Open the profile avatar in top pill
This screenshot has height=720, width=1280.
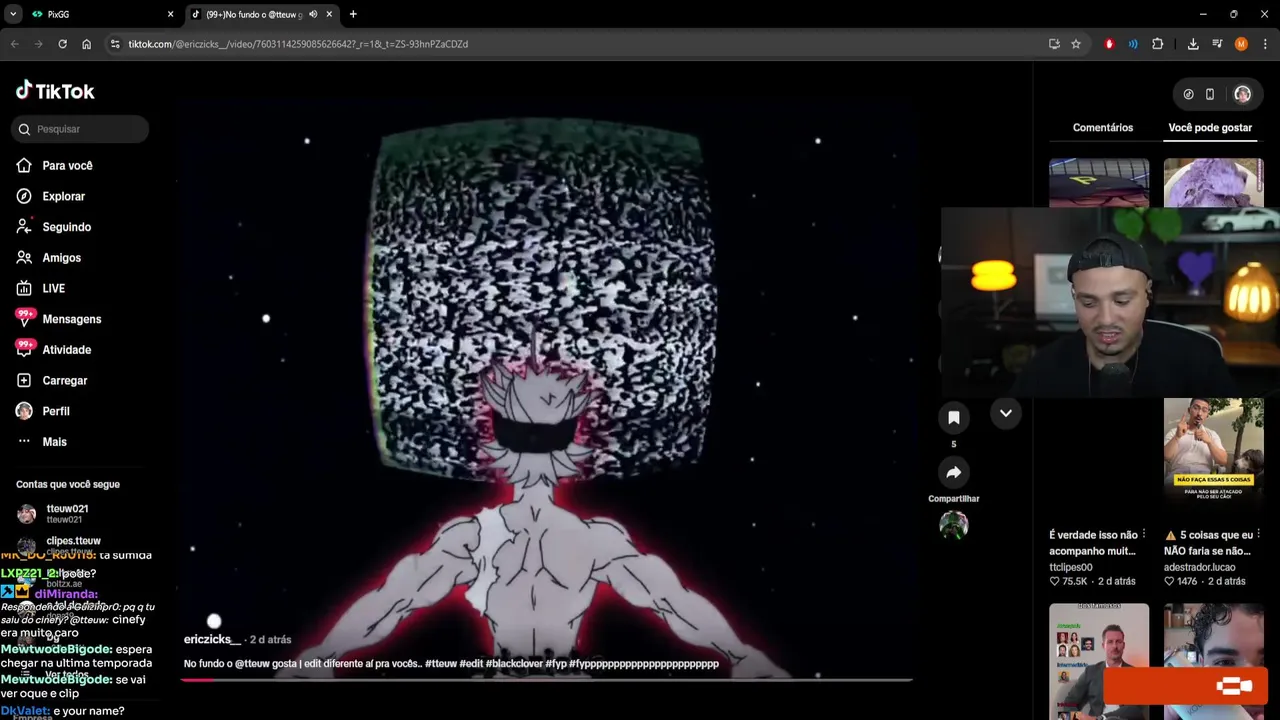click(1242, 94)
